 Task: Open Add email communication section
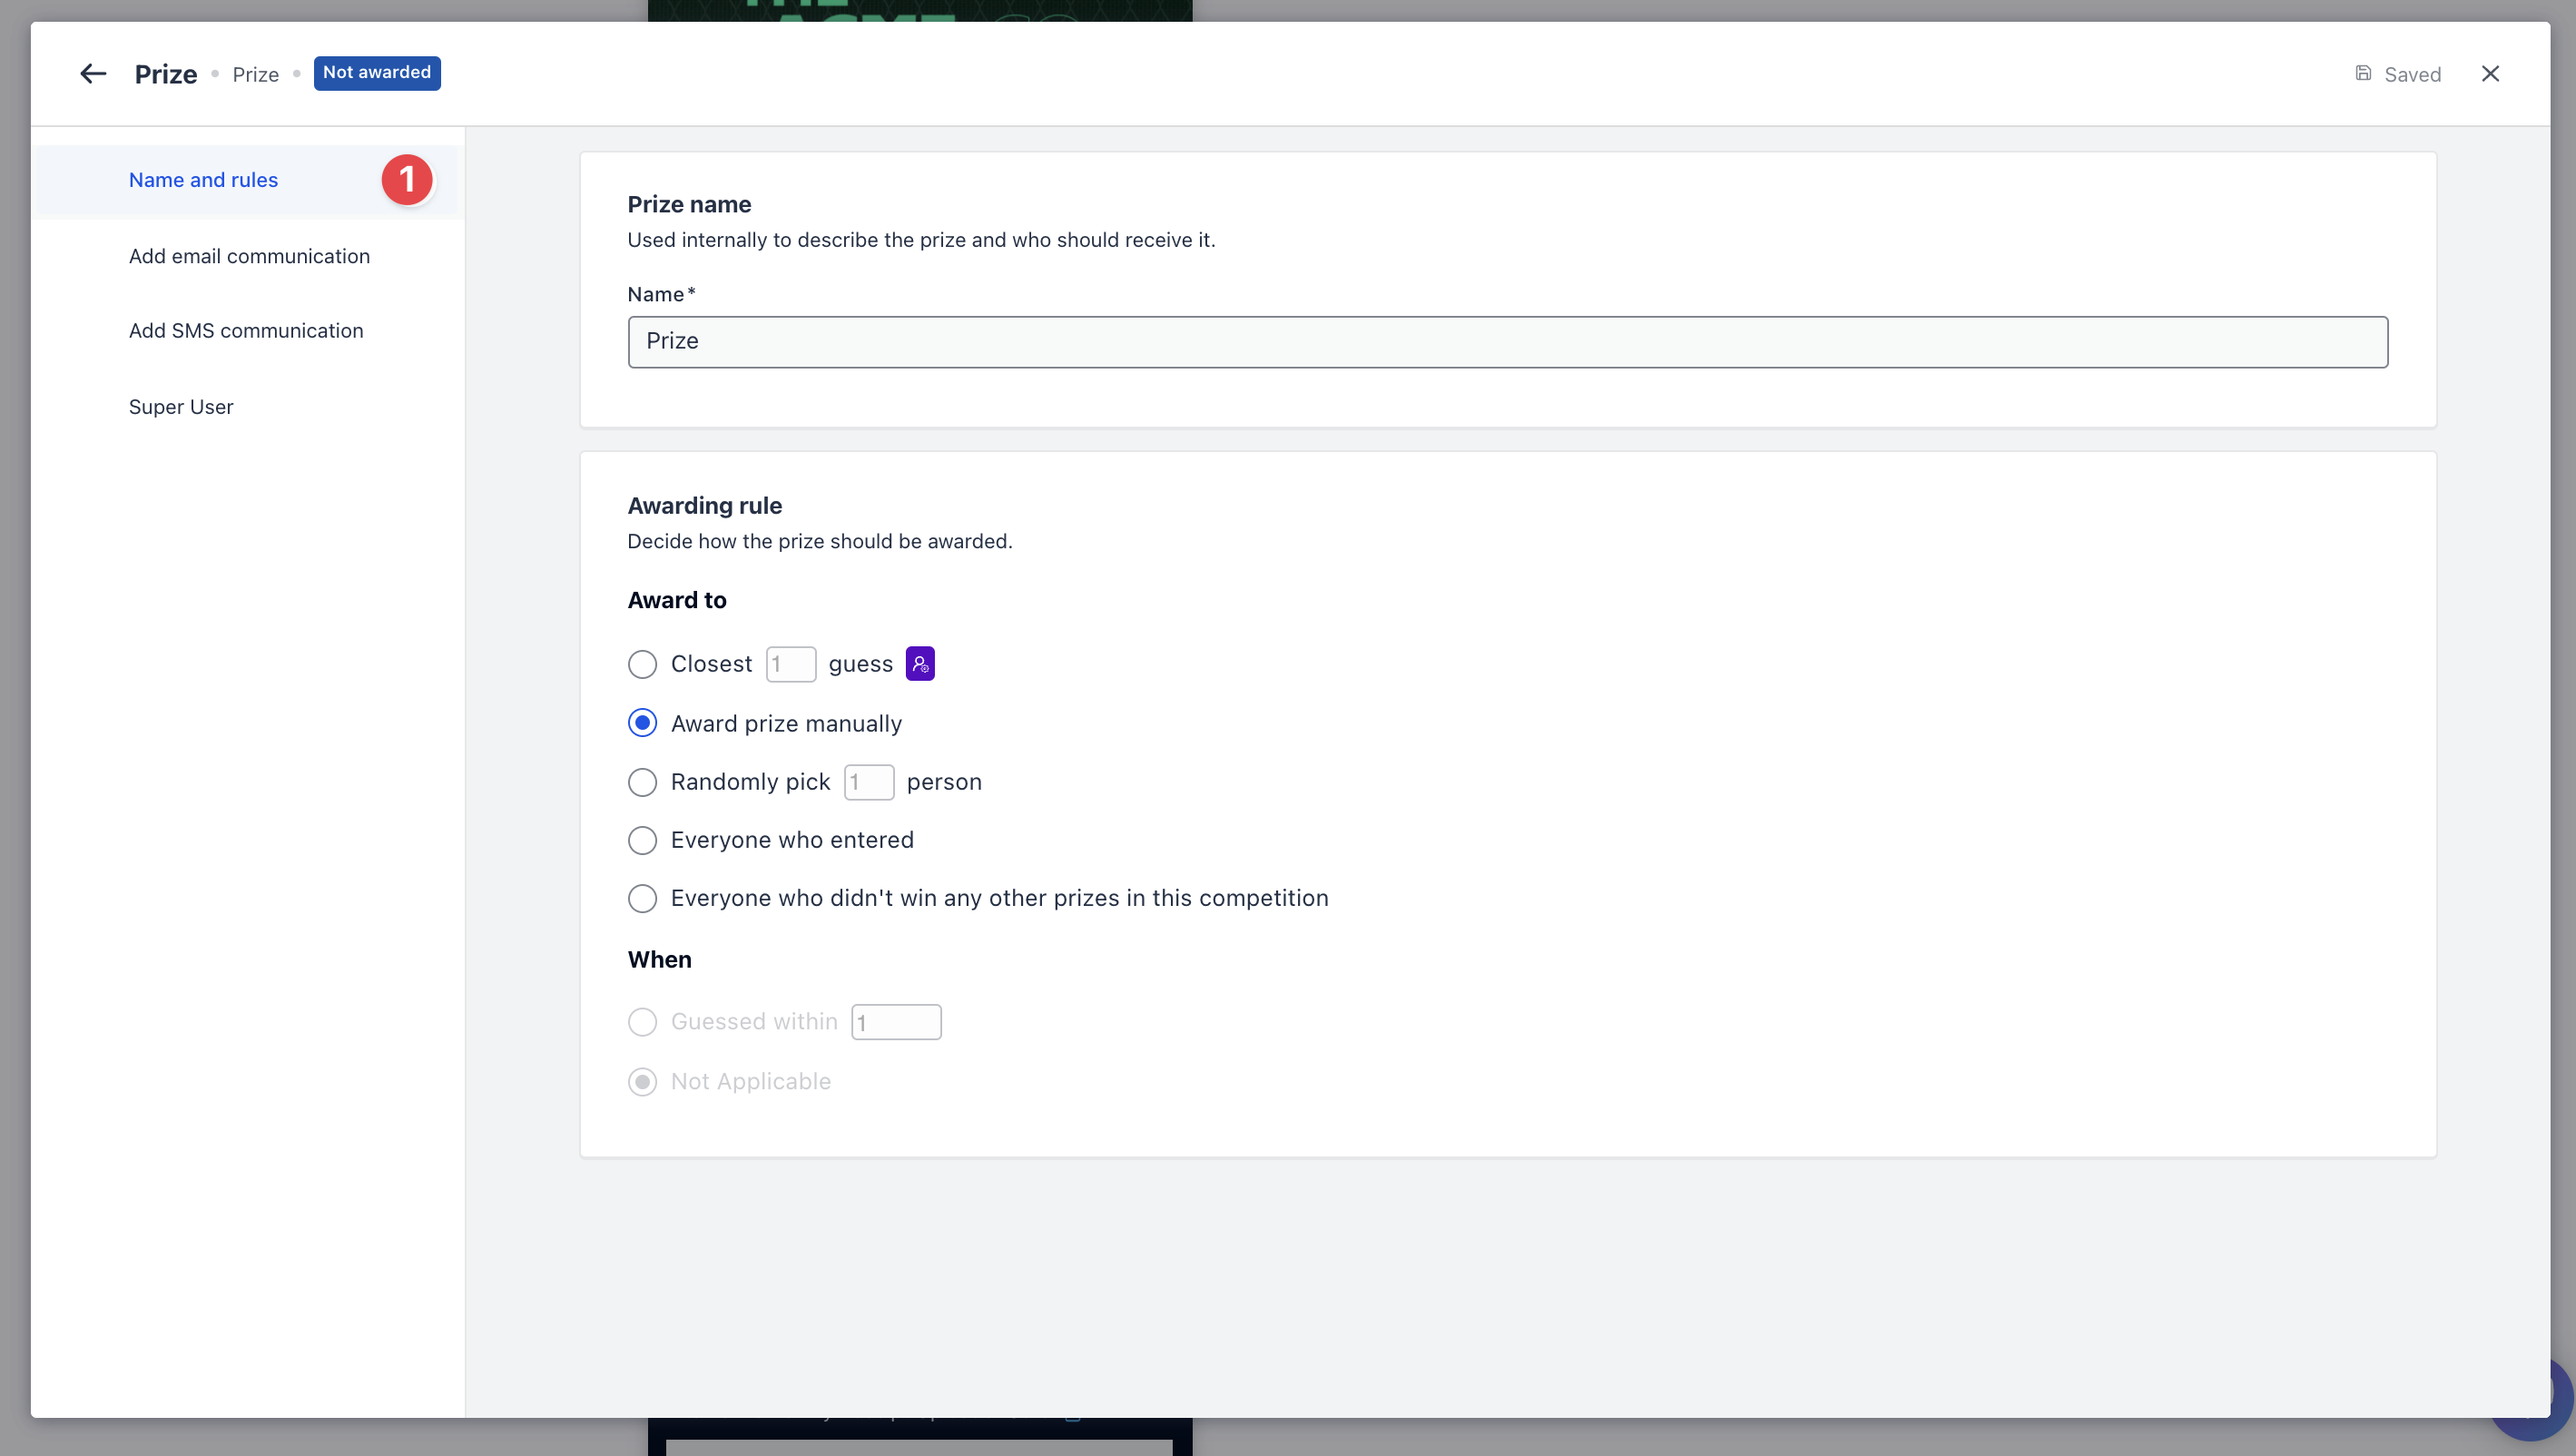tap(249, 256)
